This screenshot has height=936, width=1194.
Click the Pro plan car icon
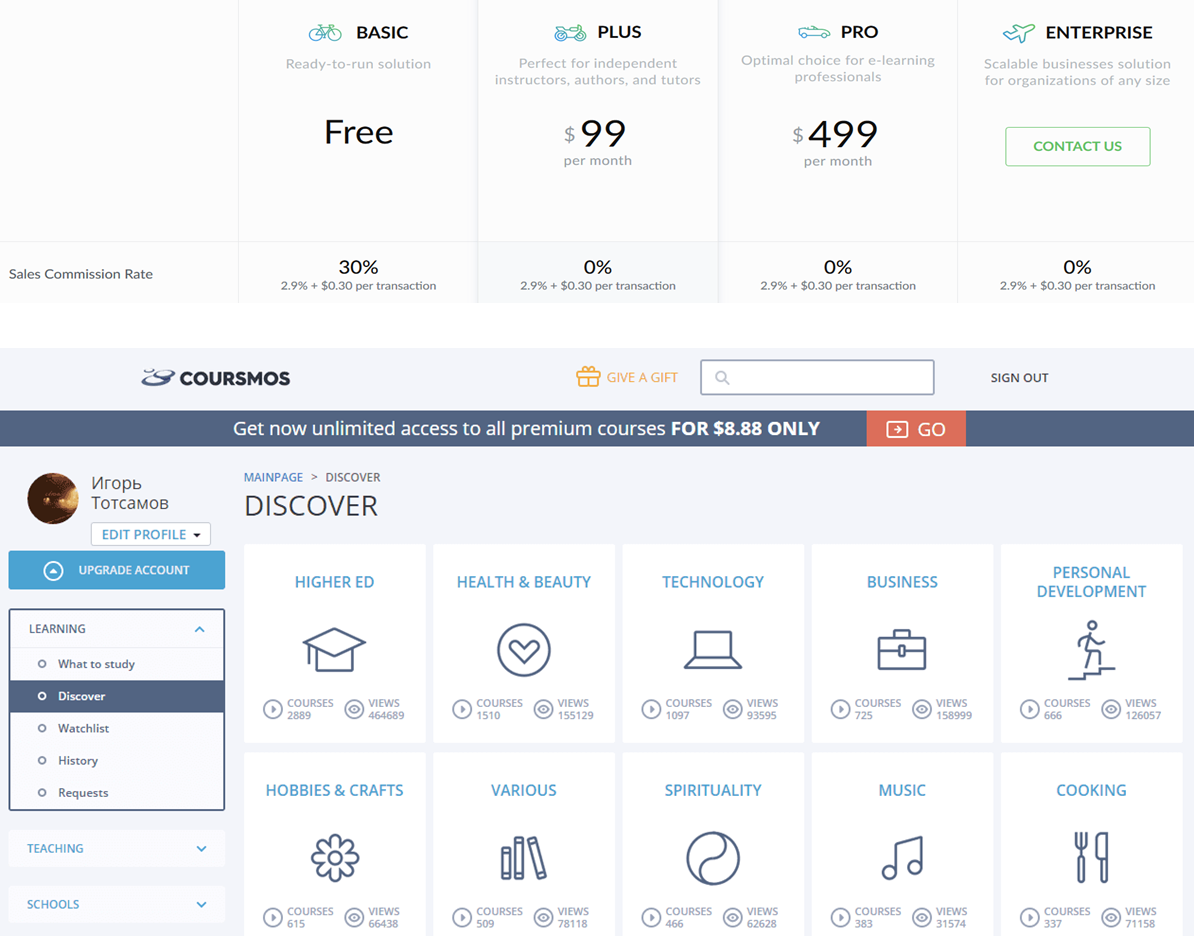pyautogui.click(x=813, y=32)
